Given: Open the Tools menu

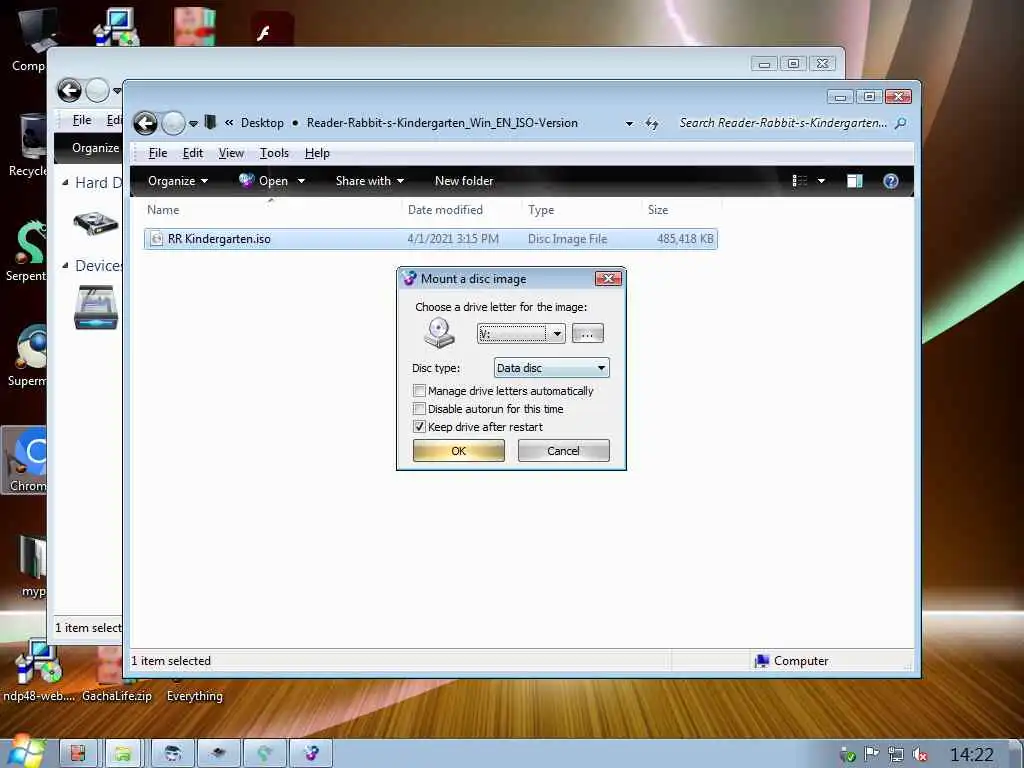Looking at the screenshot, I should (x=274, y=153).
